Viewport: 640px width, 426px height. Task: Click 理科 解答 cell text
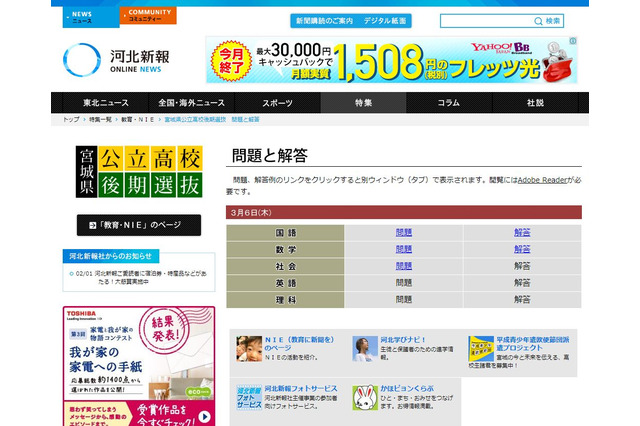coord(522,300)
